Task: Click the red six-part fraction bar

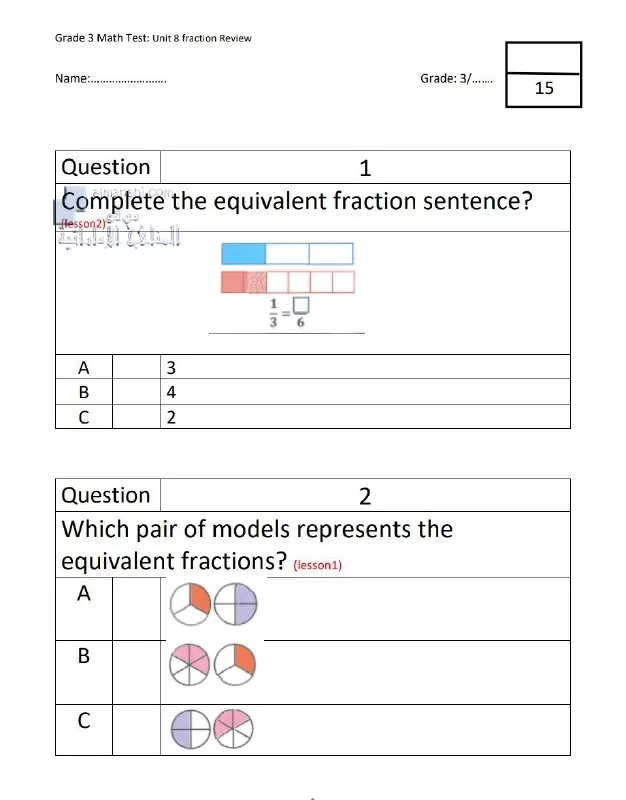Action: pos(288,282)
